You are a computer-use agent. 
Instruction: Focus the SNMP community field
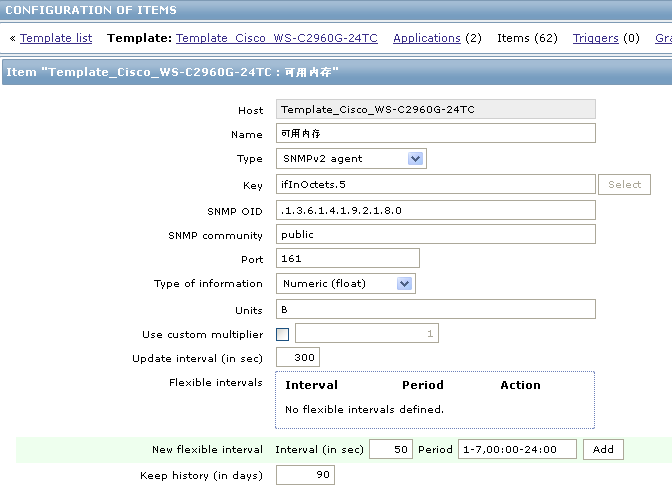click(436, 234)
